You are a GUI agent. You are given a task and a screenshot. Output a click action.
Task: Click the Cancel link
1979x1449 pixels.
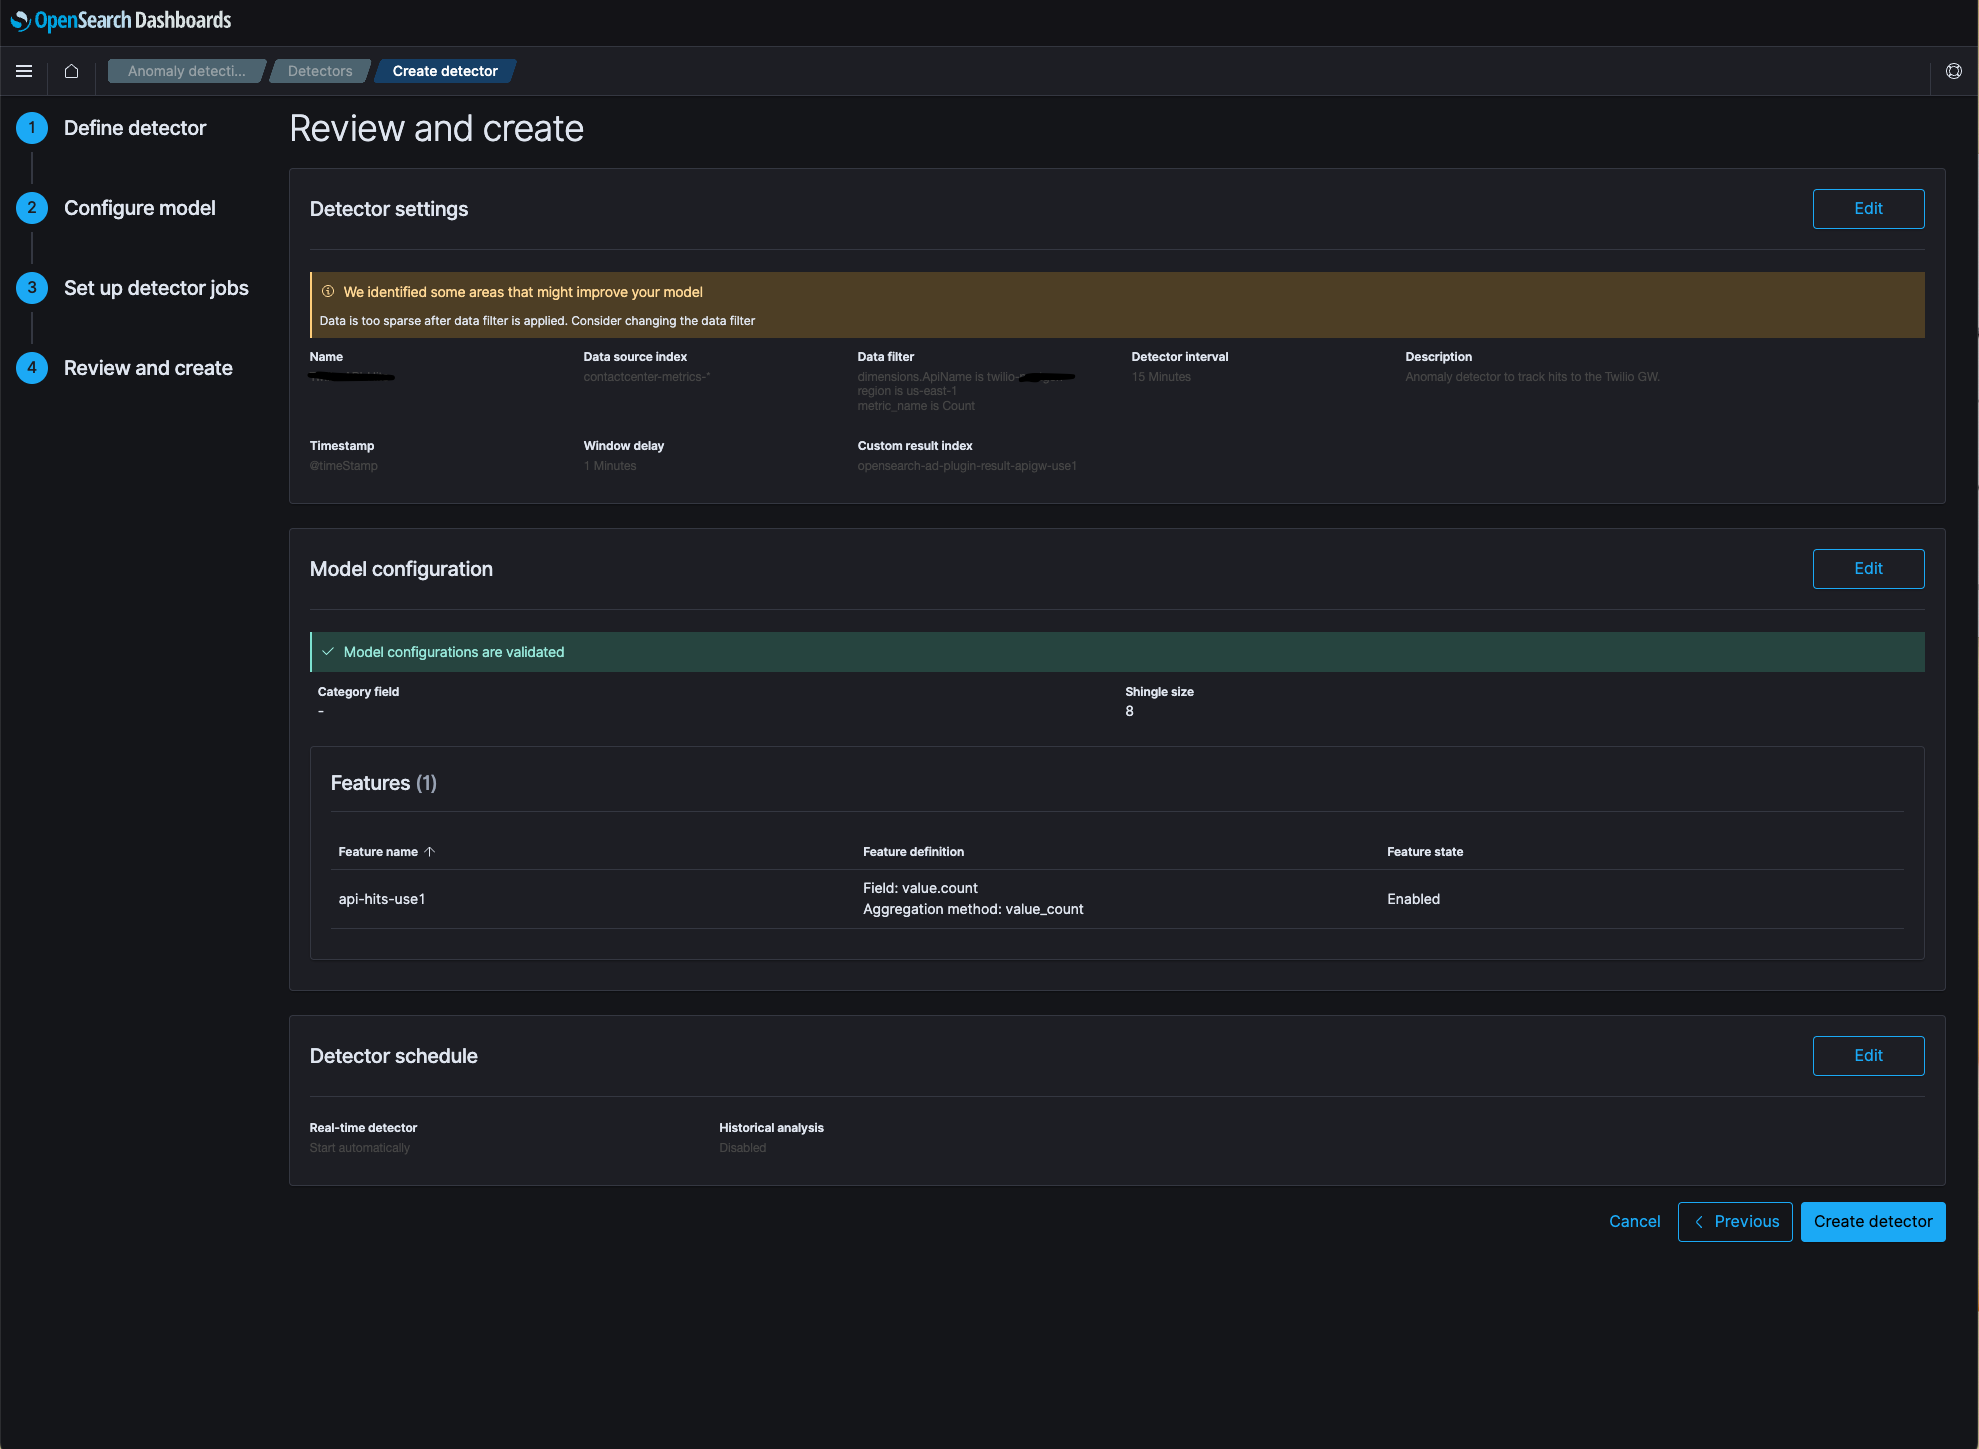pos(1634,1222)
